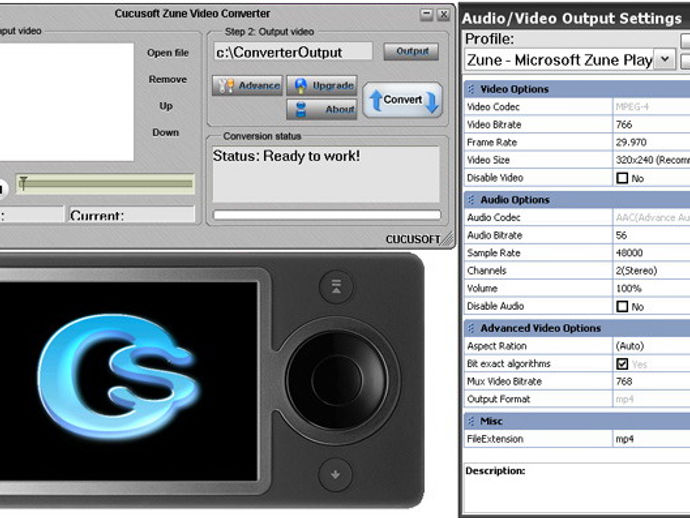Click the Zune device circular control pad
The width and height of the screenshot is (690, 518).
tap(337, 379)
